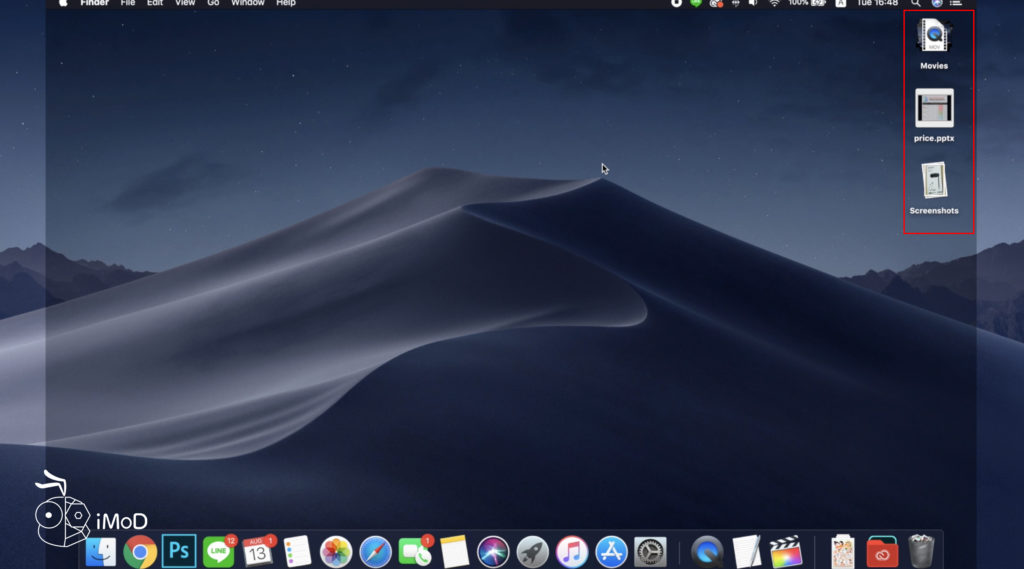Open Finder from the Dock
The width and height of the screenshot is (1024, 569).
(x=101, y=553)
